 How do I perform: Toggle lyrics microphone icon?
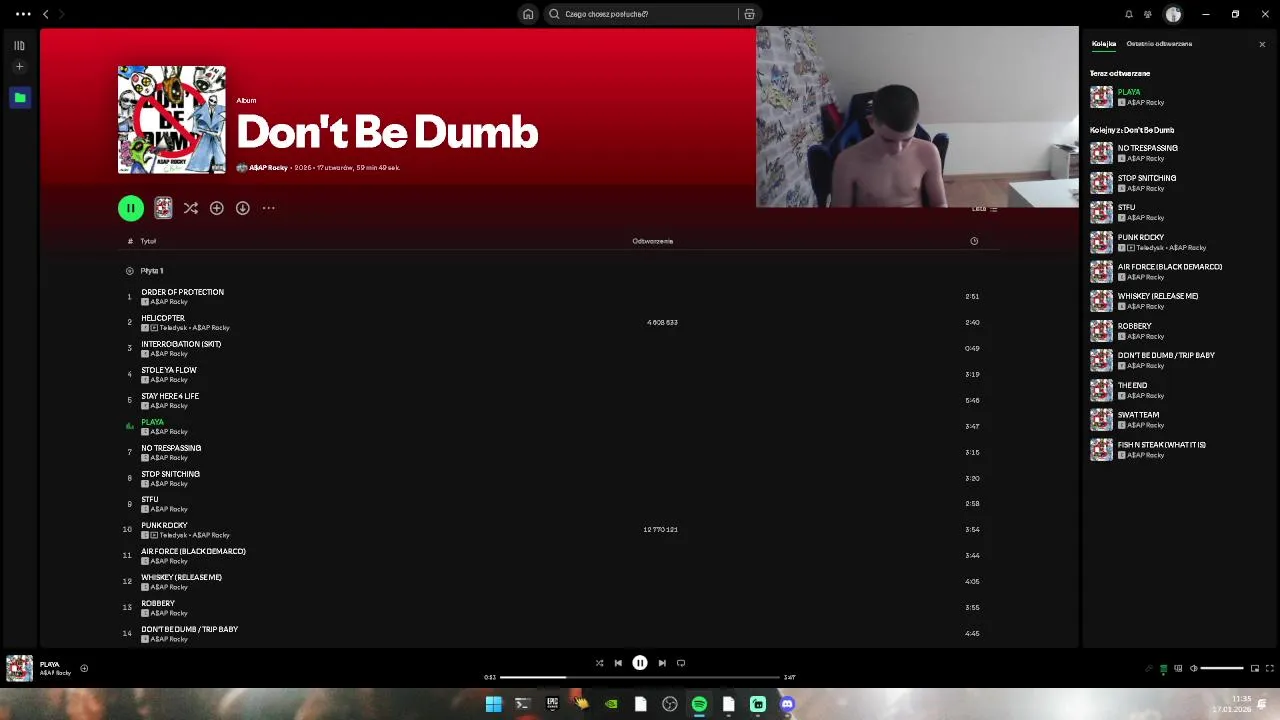[x=1148, y=668]
